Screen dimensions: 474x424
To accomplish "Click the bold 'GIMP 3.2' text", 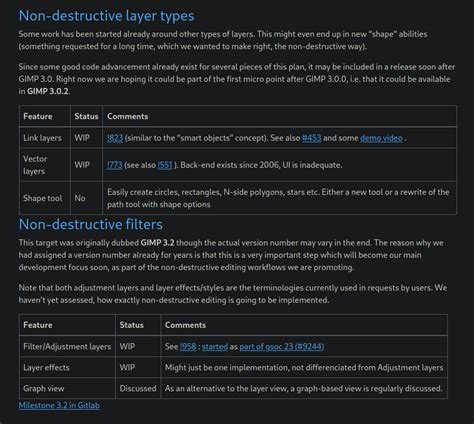I will [x=157, y=243].
